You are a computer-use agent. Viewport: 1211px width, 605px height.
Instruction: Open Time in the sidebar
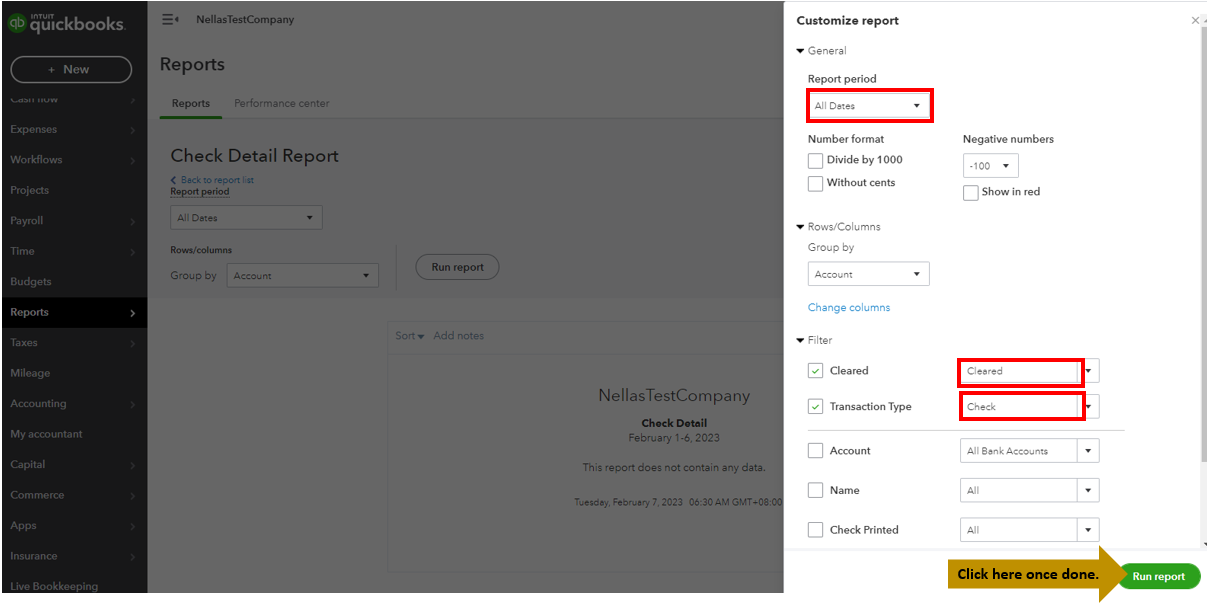[73, 252]
